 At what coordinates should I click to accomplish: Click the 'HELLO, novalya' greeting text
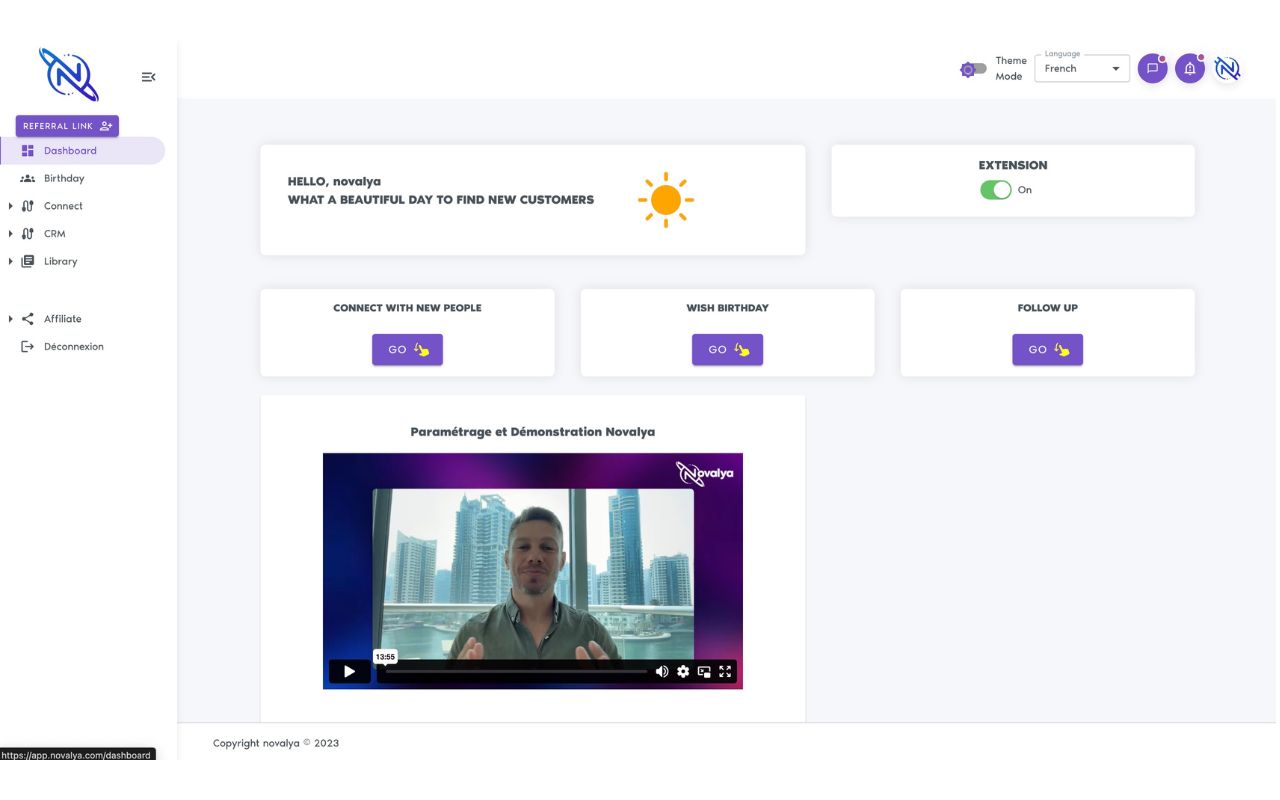coord(334,182)
